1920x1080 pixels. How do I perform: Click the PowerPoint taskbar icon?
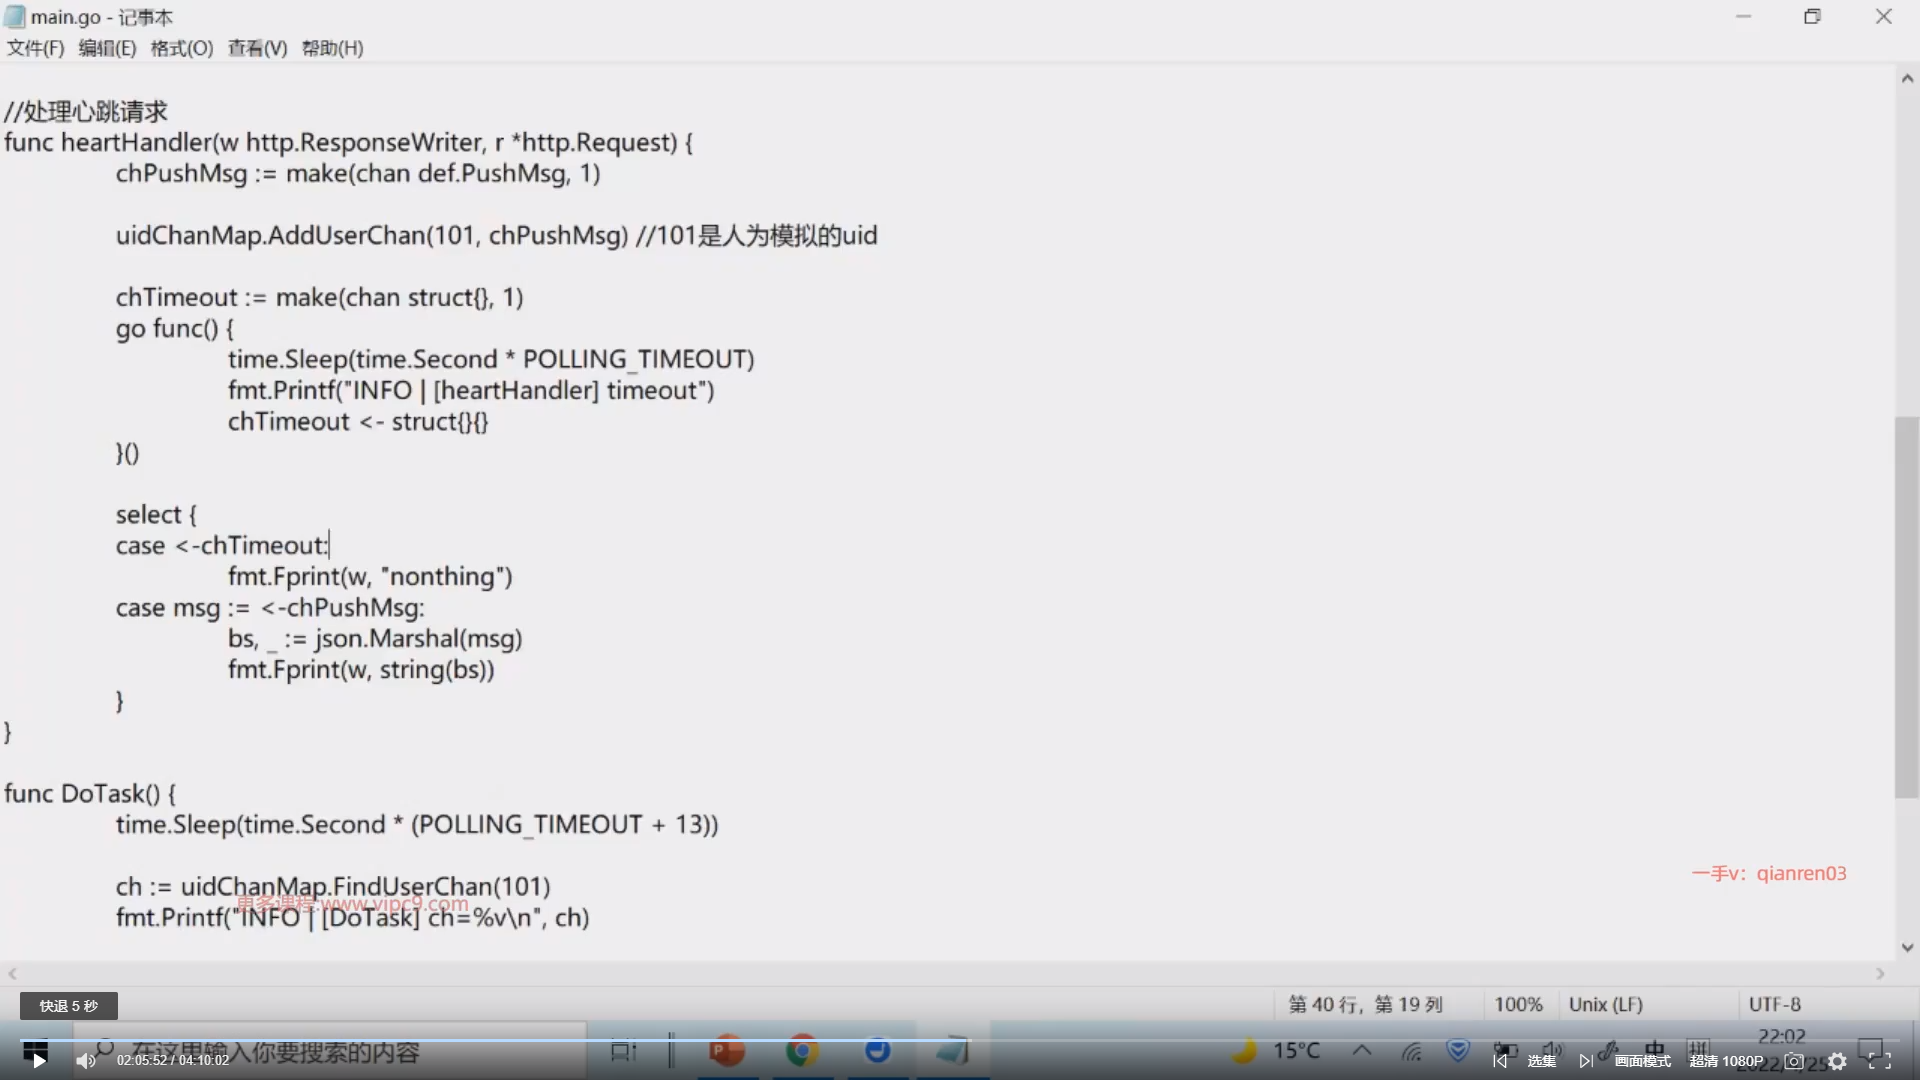727,1051
